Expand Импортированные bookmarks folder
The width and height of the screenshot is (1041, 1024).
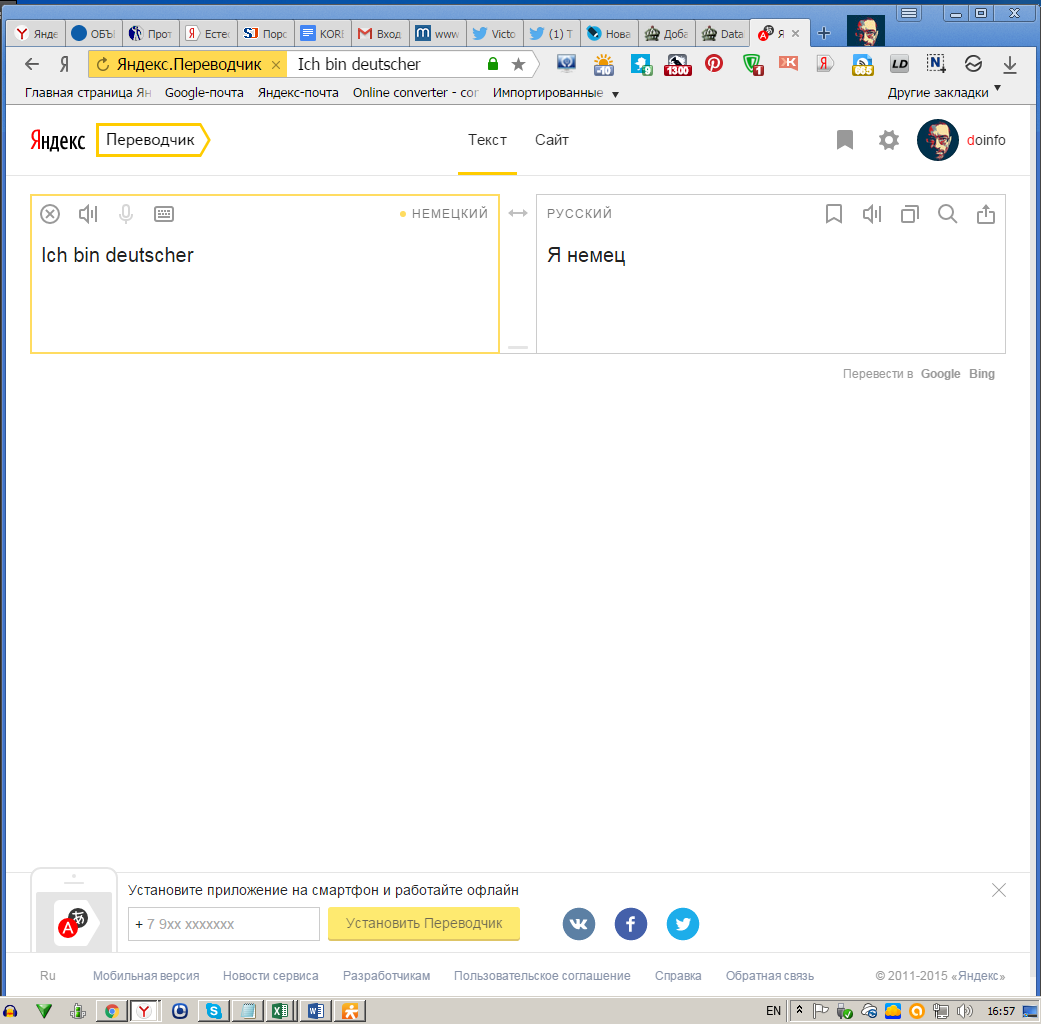(x=555, y=92)
